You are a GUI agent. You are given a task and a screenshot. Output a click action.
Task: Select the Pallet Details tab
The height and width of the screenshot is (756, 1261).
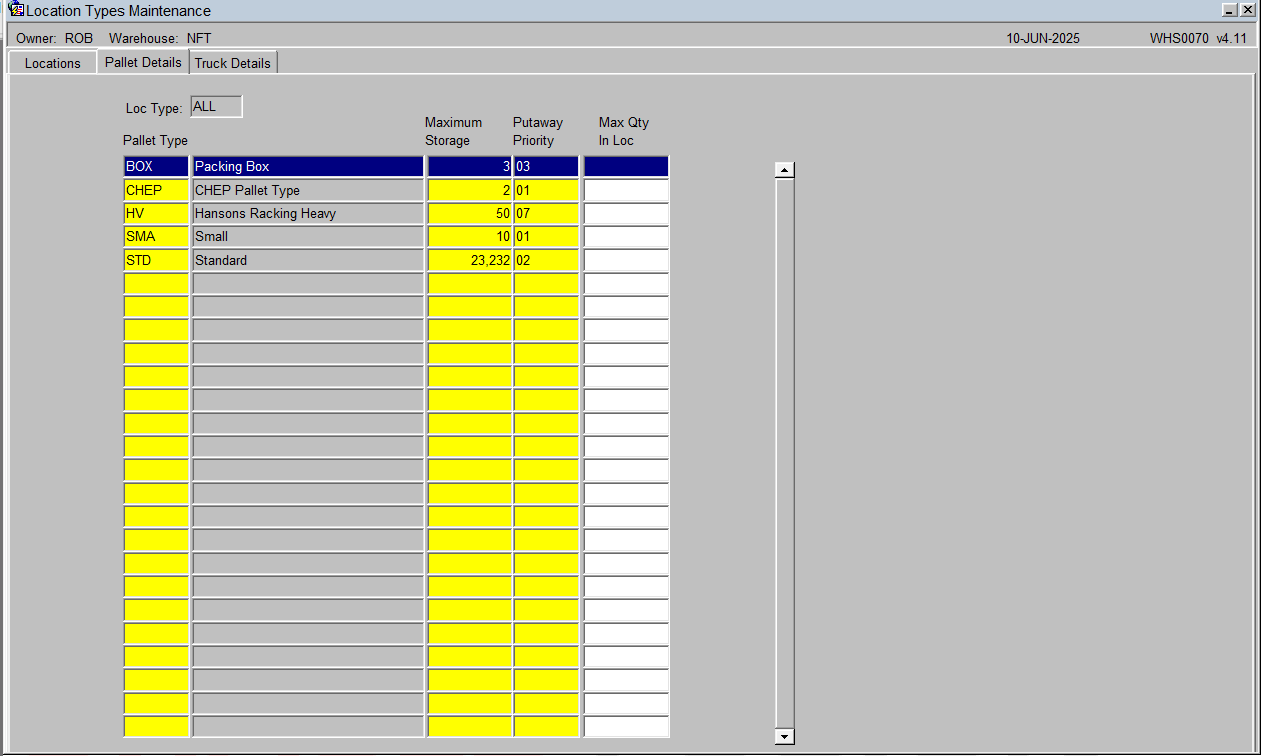click(143, 62)
